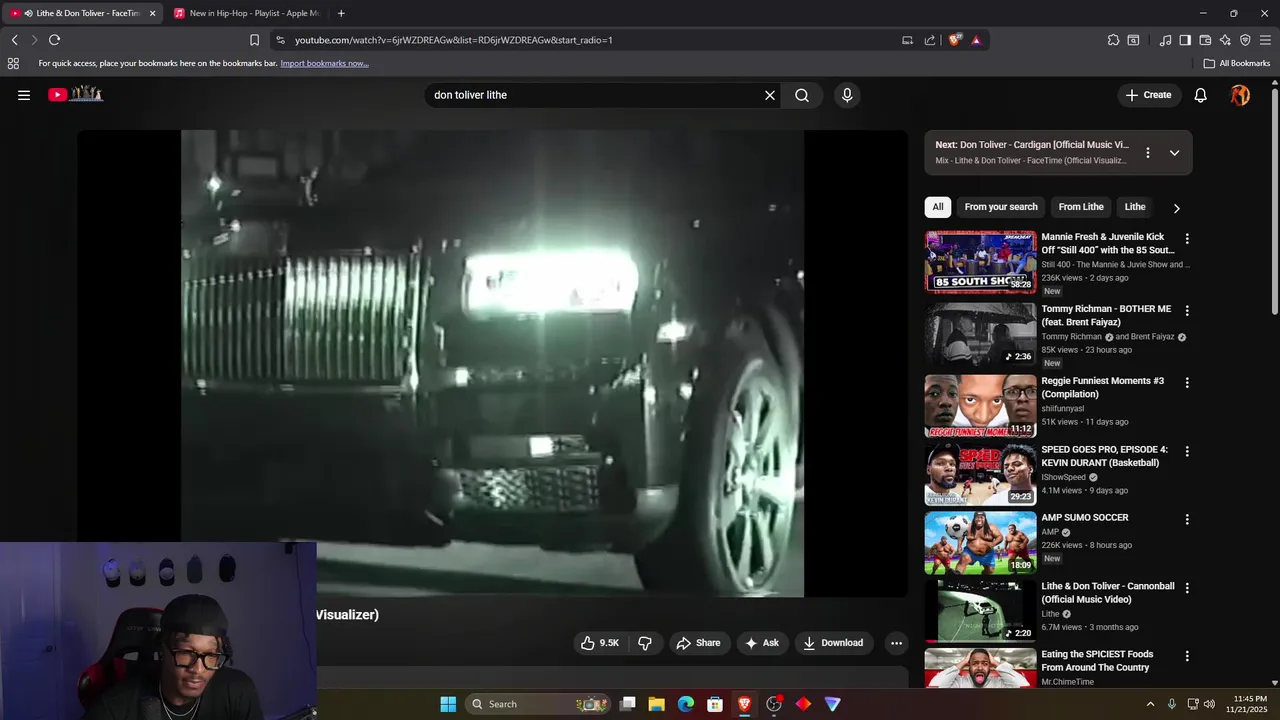Open options for Eating the SPICIEST Foods
The width and height of the screenshot is (1280, 720).
[1187, 656]
